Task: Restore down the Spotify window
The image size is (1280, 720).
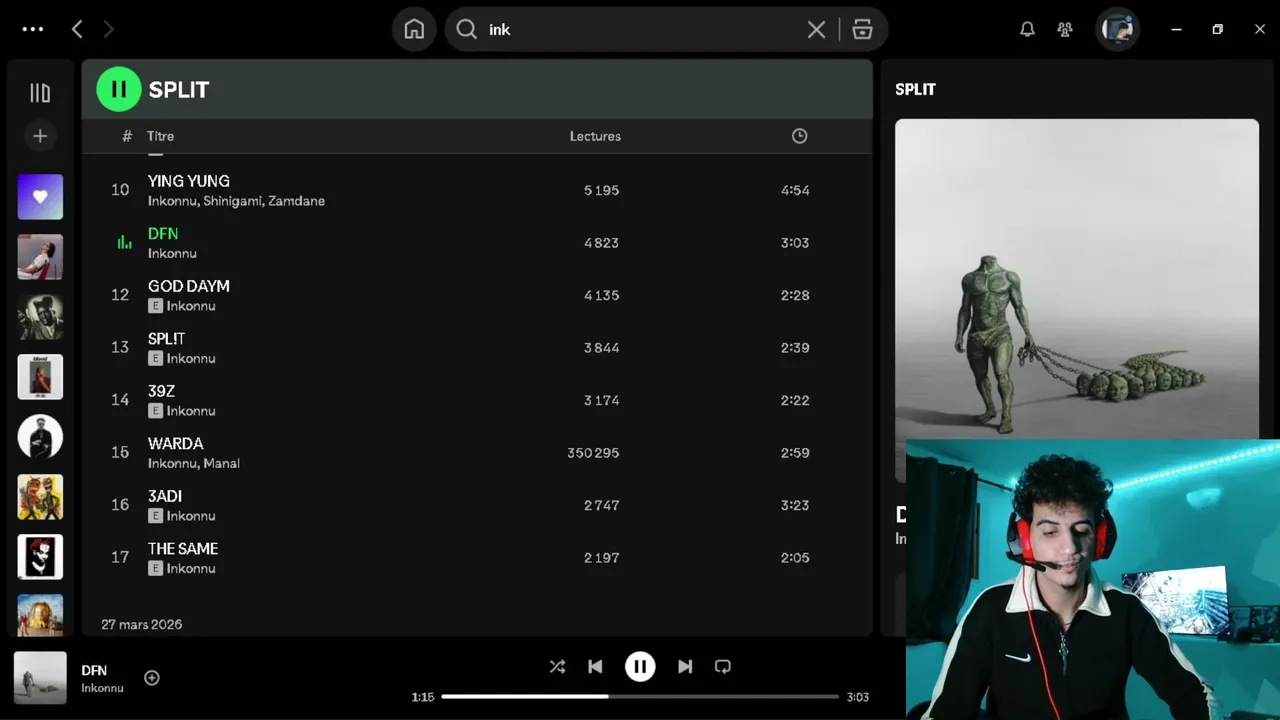Action: pos(1217,29)
